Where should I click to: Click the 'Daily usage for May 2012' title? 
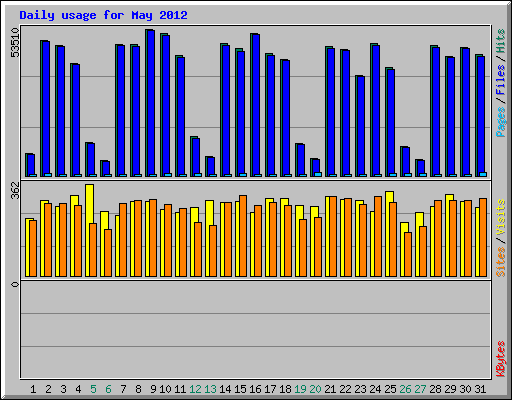pyautogui.click(x=103, y=15)
